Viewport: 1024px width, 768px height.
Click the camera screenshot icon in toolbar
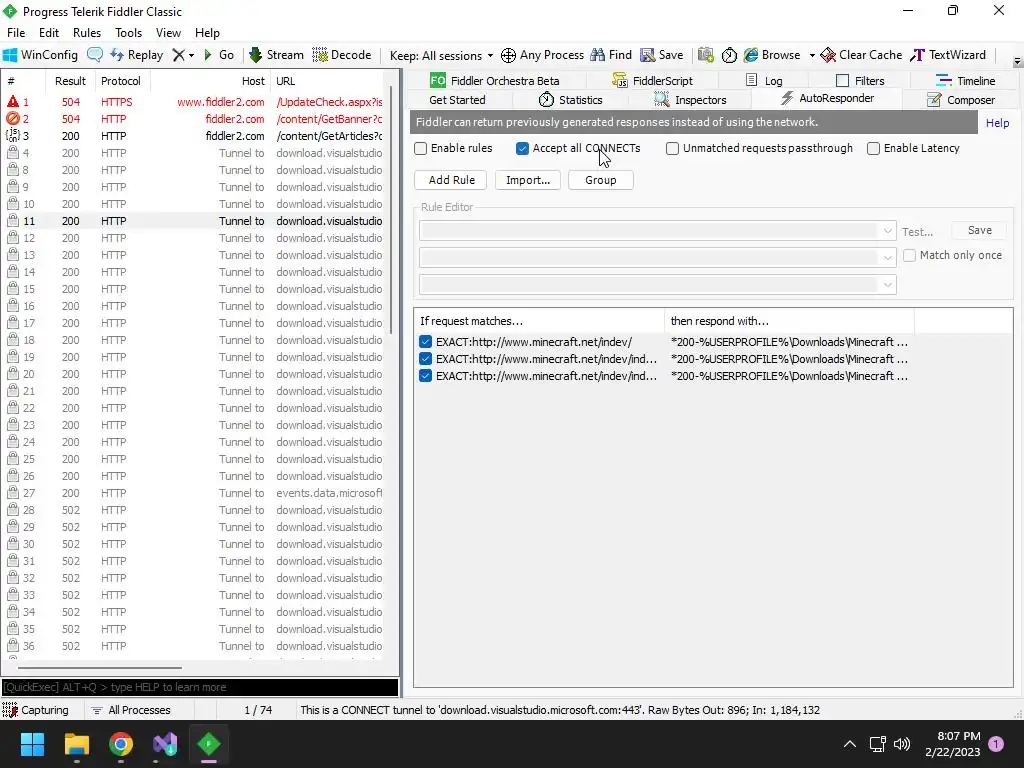[705, 55]
